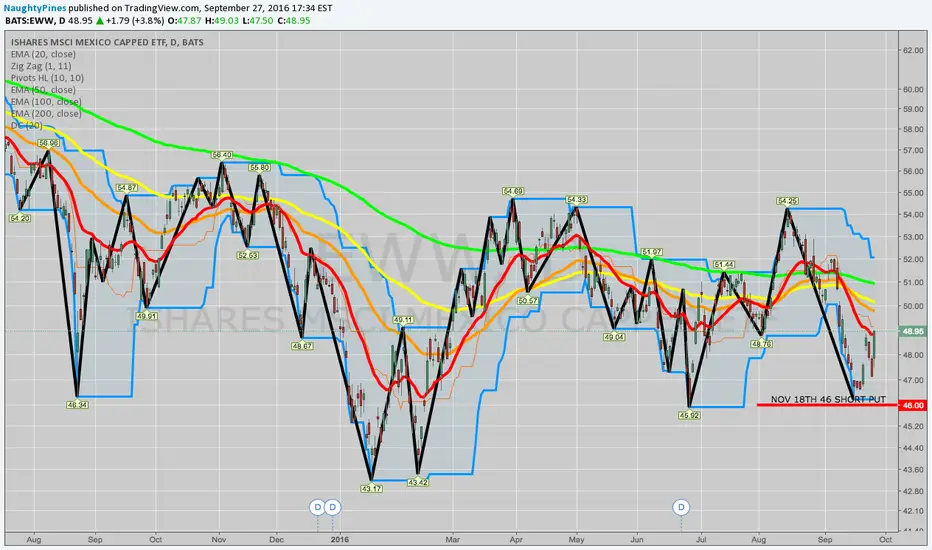
Task: Click the 54.20 pivot low label
Action: click(20, 218)
